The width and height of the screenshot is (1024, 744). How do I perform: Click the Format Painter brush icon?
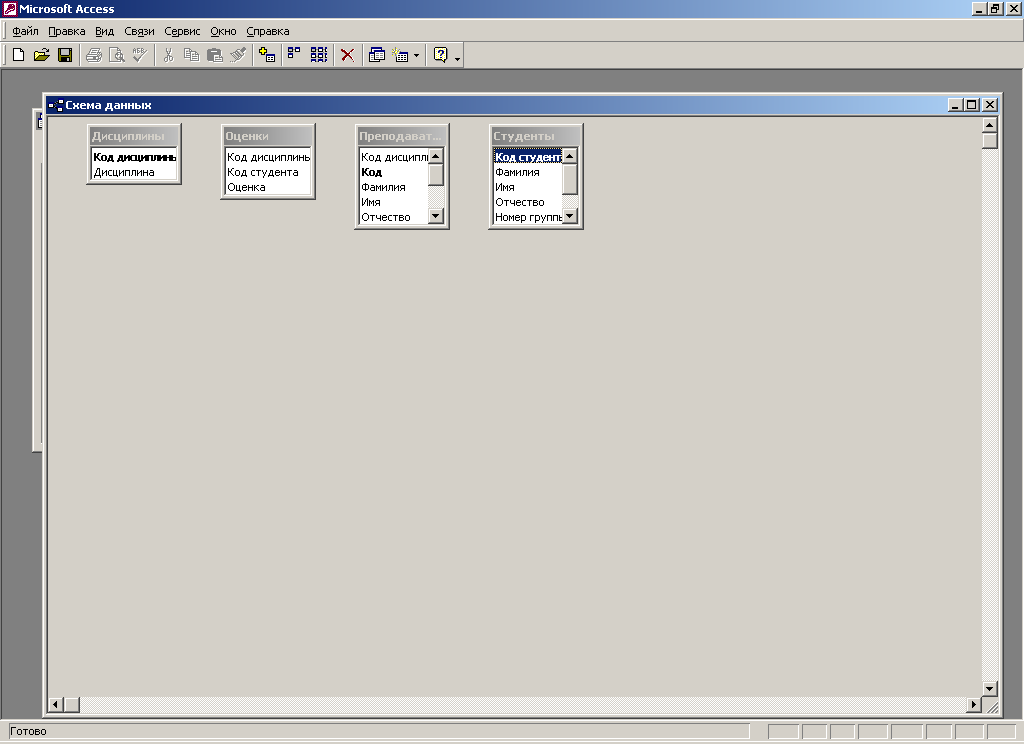point(238,55)
